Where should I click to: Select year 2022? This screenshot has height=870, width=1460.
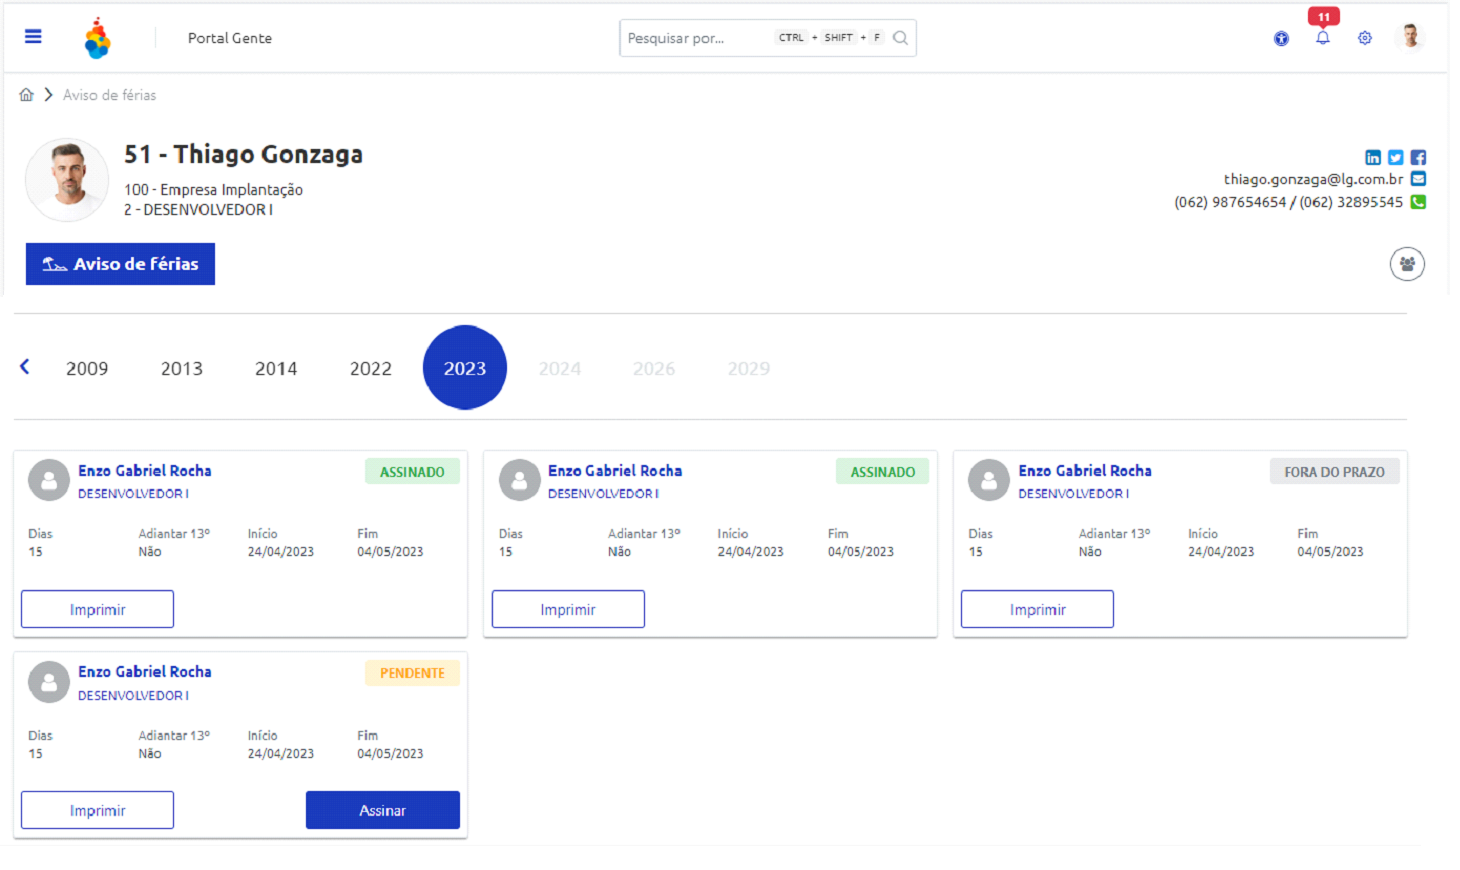coord(371,369)
